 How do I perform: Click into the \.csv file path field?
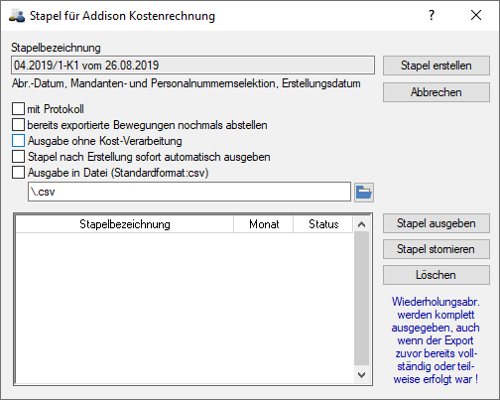(189, 192)
